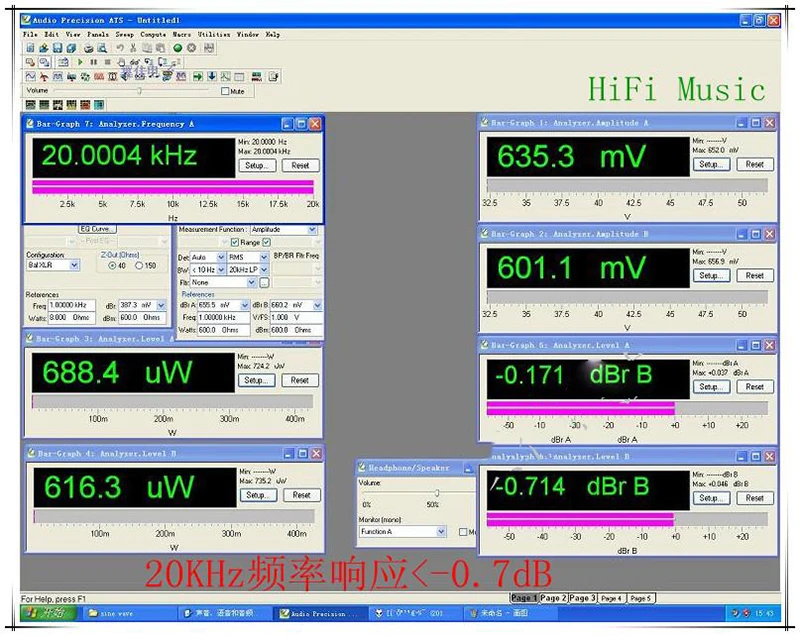Screen dimensions: 800x636
Task: Click the Undo arrow toolbar icon
Action: [x=119, y=48]
